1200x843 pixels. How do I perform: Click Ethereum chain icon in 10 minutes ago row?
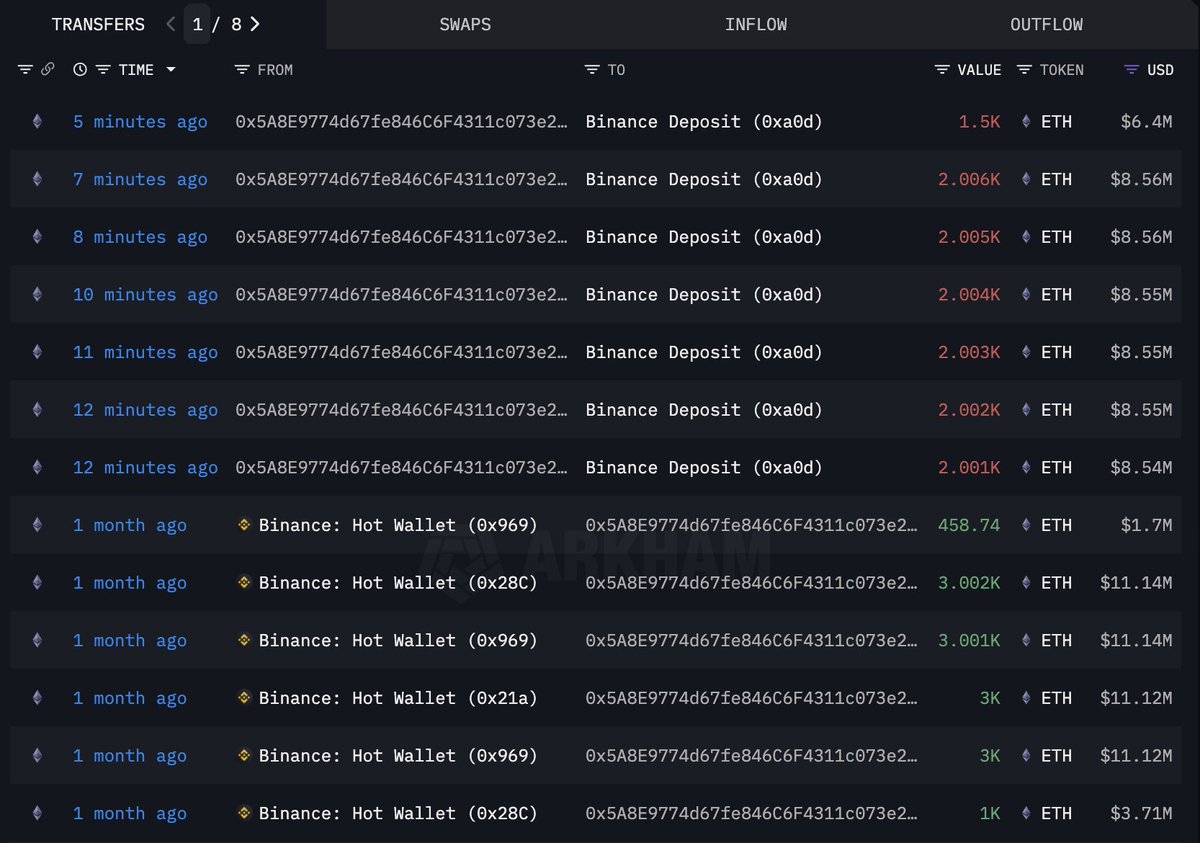(38, 295)
